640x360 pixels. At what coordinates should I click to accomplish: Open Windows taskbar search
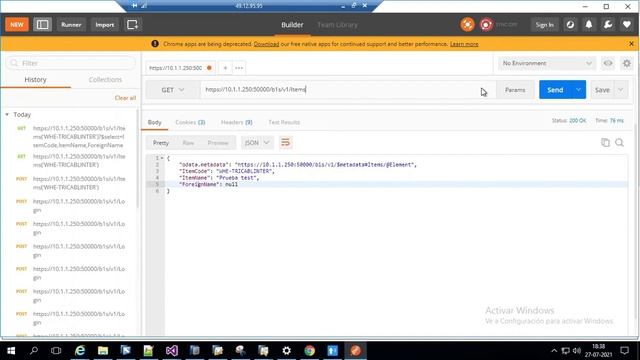click(x=34, y=351)
